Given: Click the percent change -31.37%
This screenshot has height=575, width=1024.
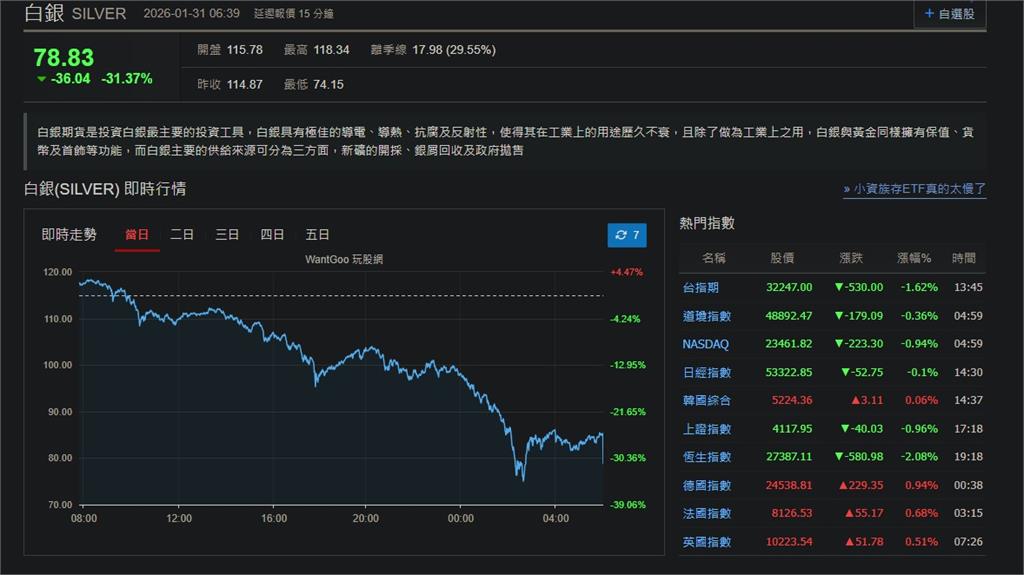Looking at the screenshot, I should click(127, 79).
